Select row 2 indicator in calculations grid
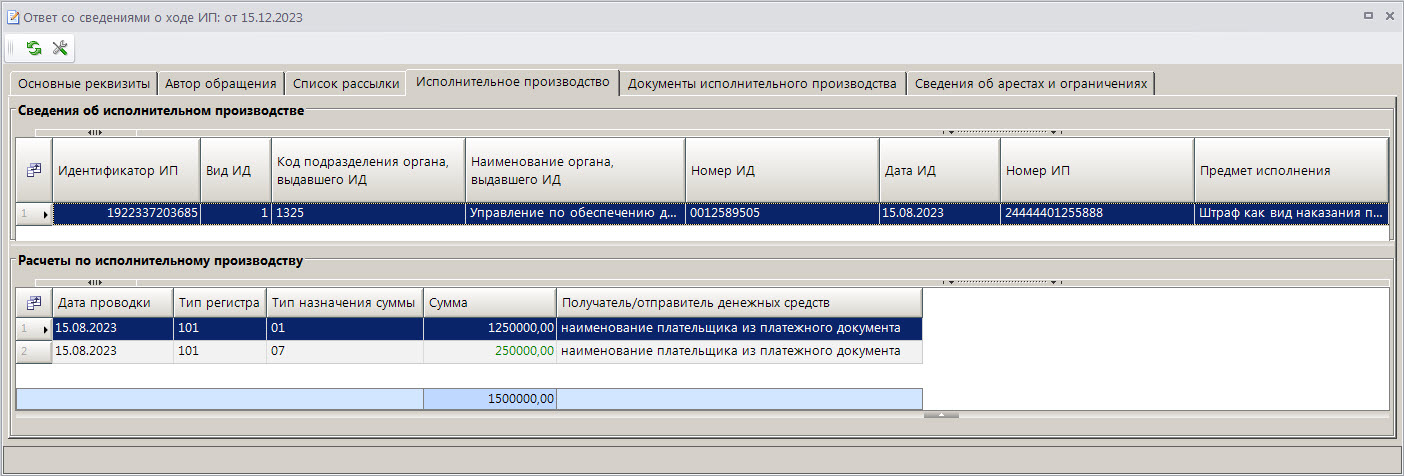The width and height of the screenshot is (1404, 476). (x=34, y=351)
